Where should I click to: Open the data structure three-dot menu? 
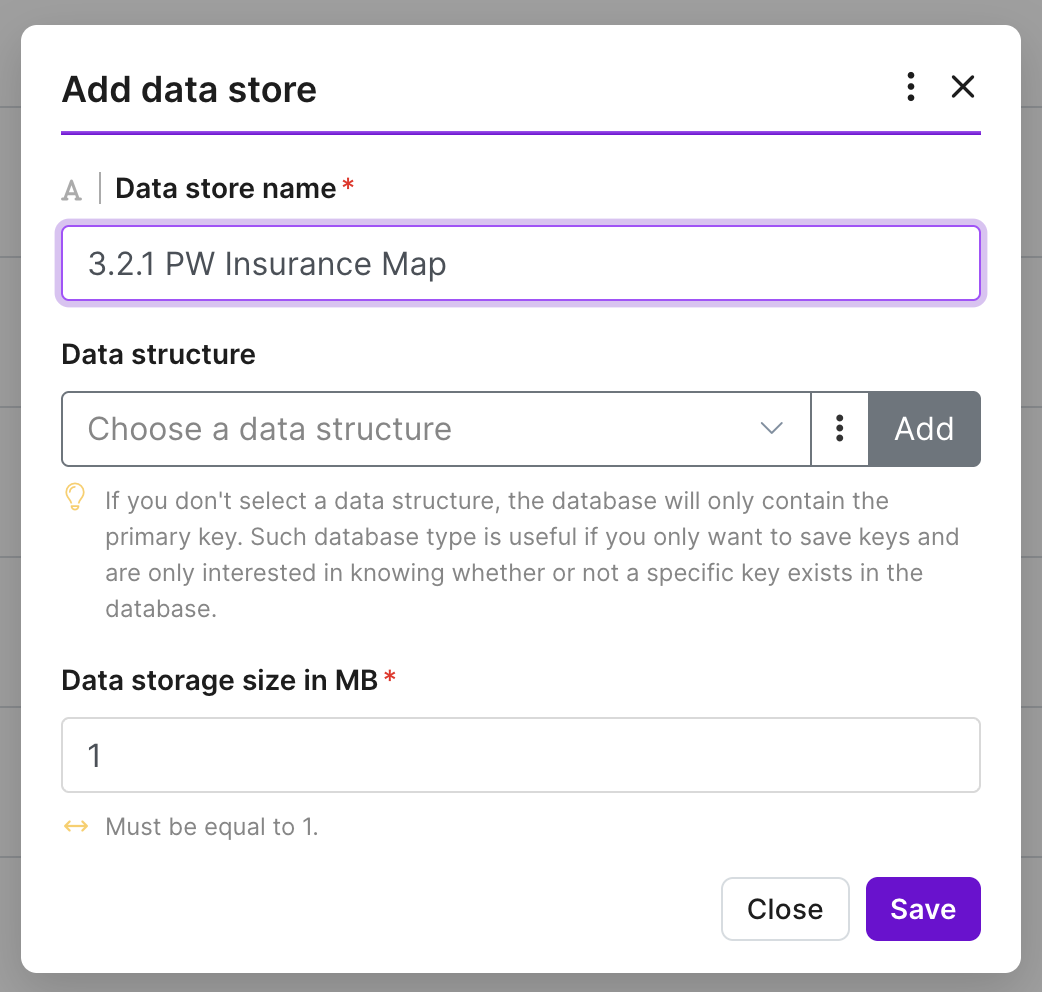pos(840,429)
